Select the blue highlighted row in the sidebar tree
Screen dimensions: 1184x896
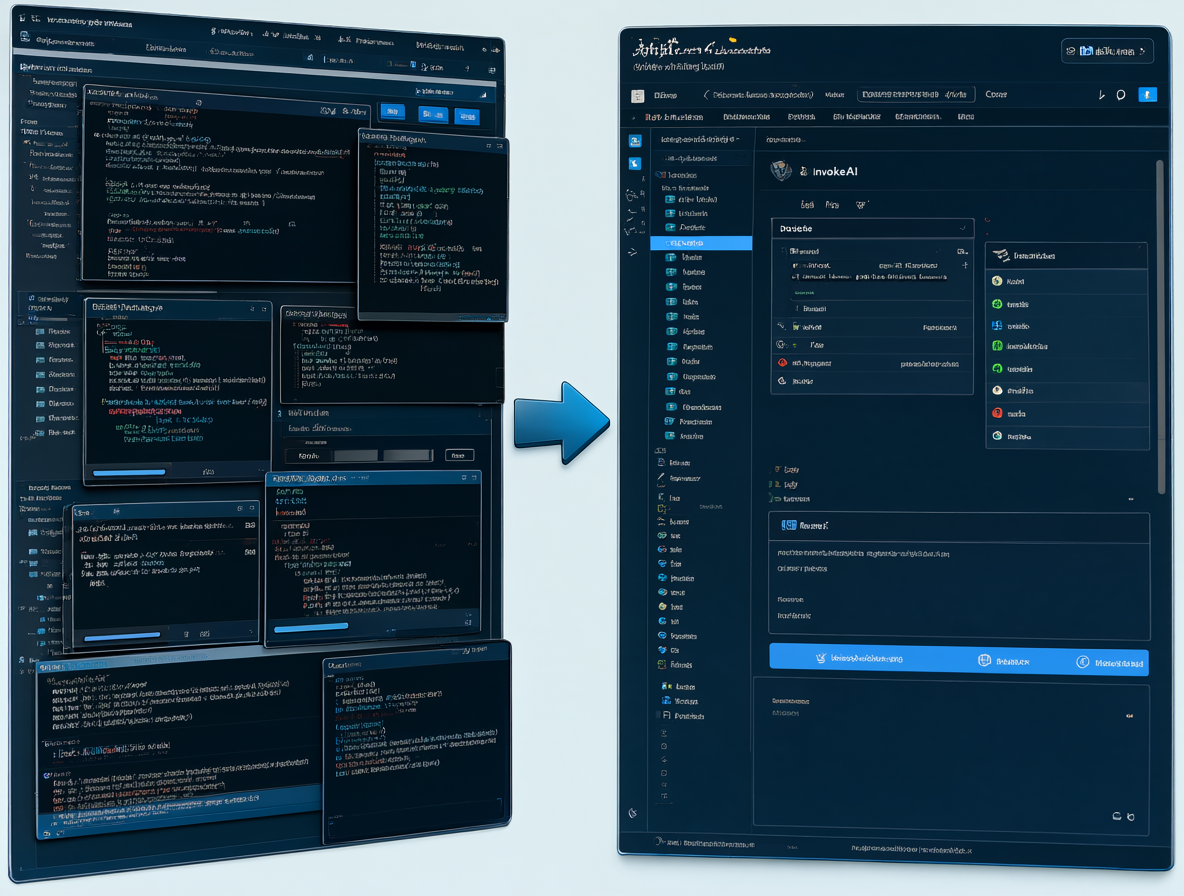[701, 243]
